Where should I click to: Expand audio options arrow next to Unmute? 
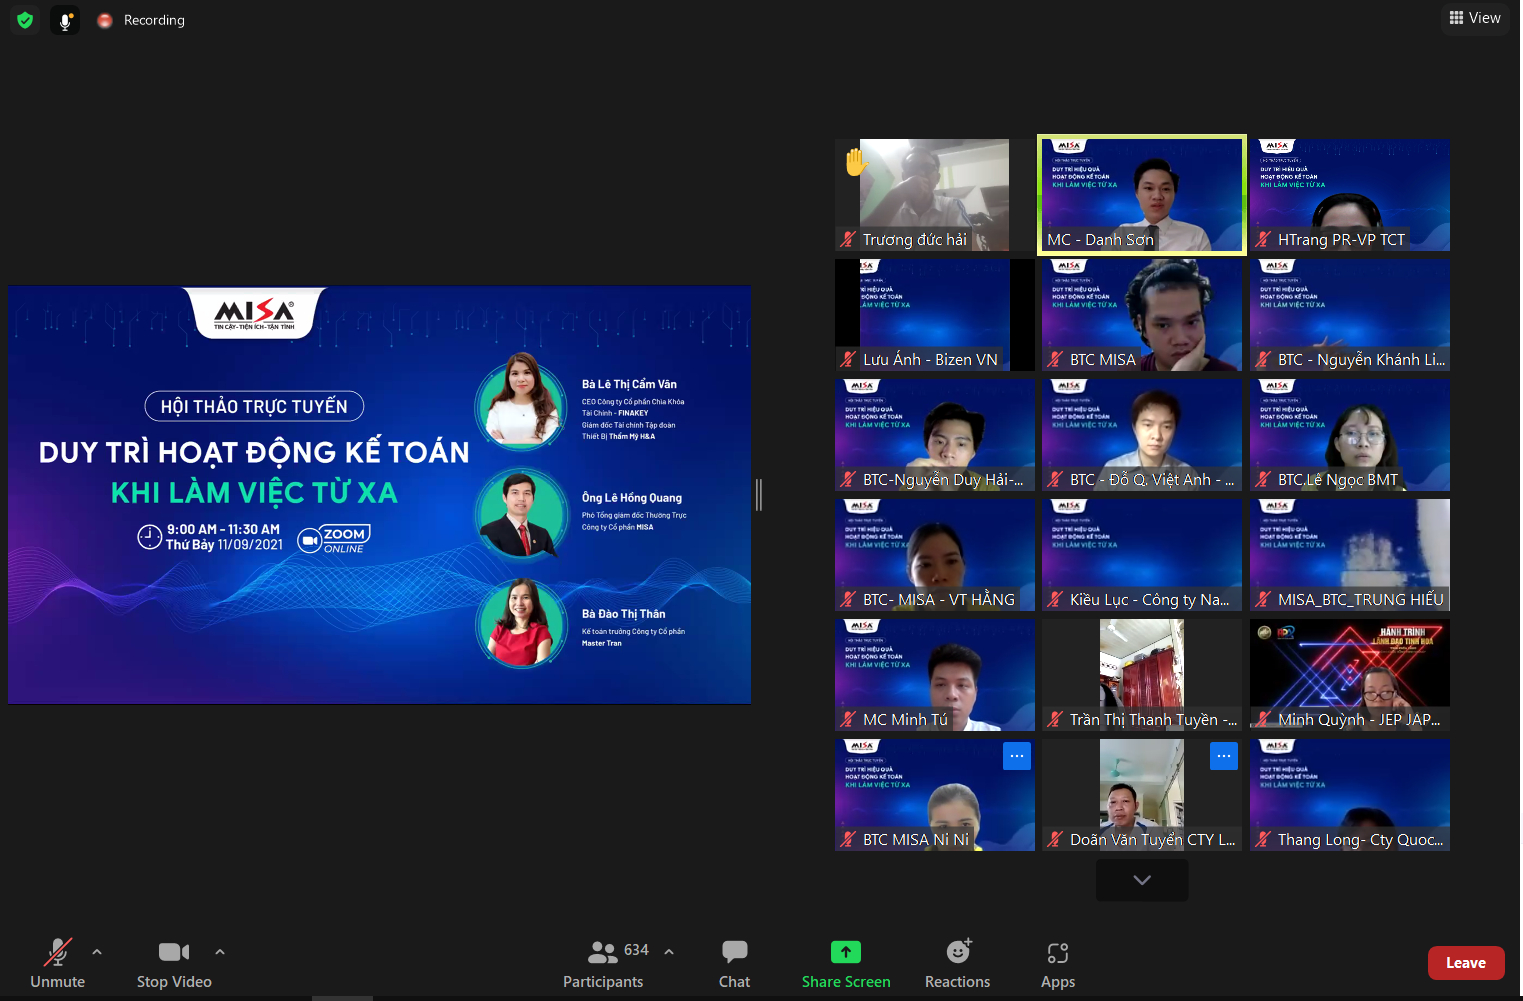pos(97,952)
